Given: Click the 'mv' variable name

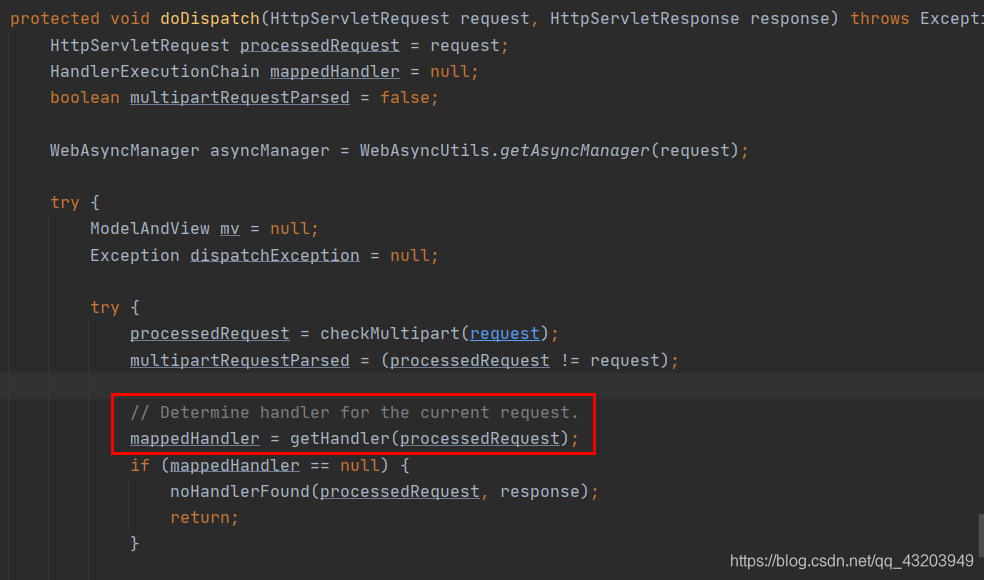Looking at the screenshot, I should coord(230,229).
